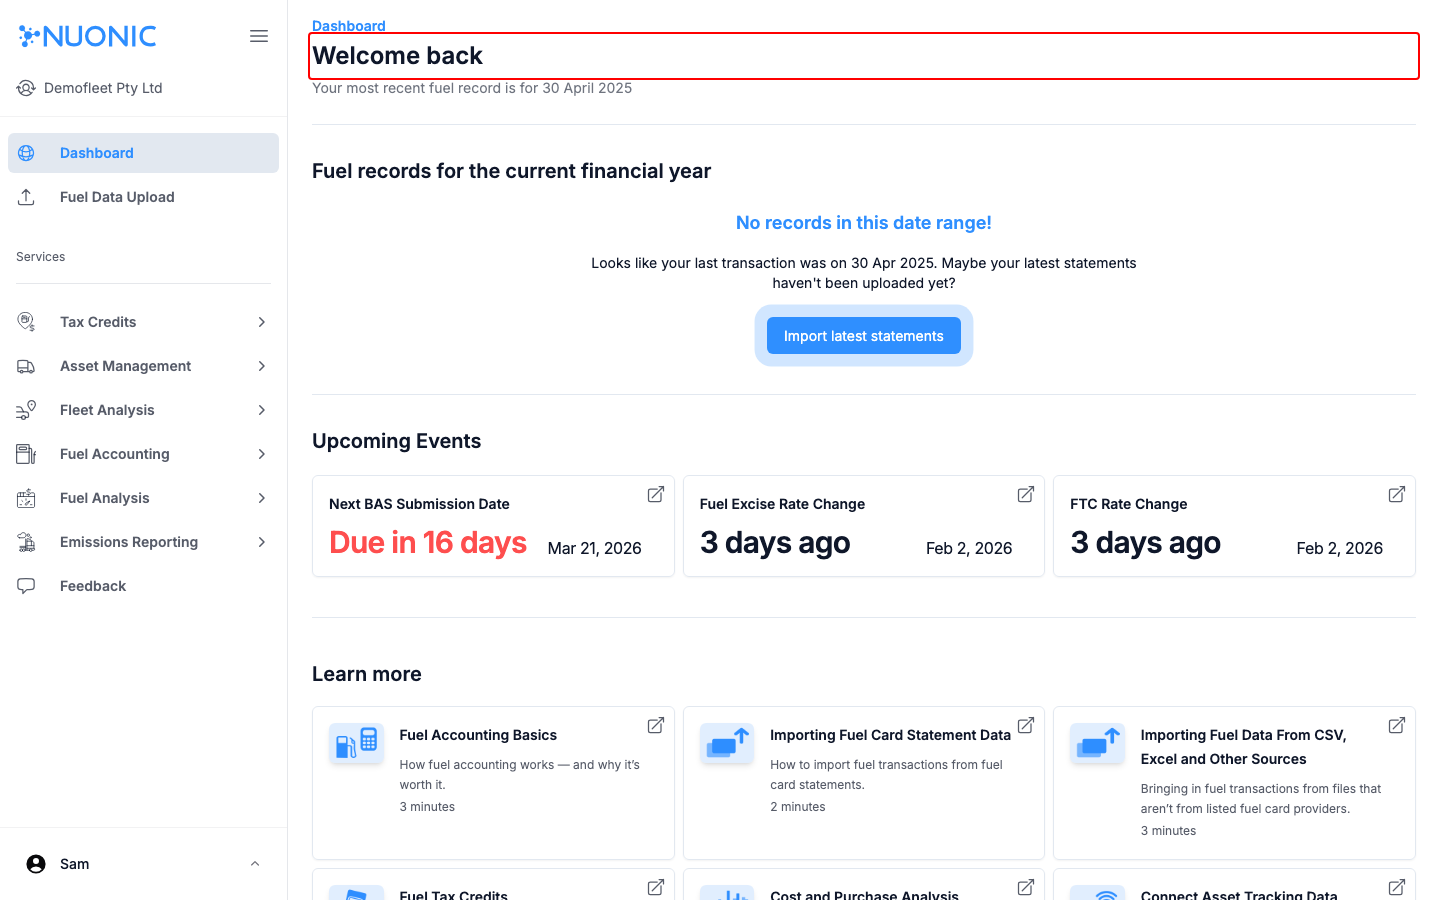Expand the Tax Credits menu
This screenshot has width=1440, height=900.
[262, 322]
